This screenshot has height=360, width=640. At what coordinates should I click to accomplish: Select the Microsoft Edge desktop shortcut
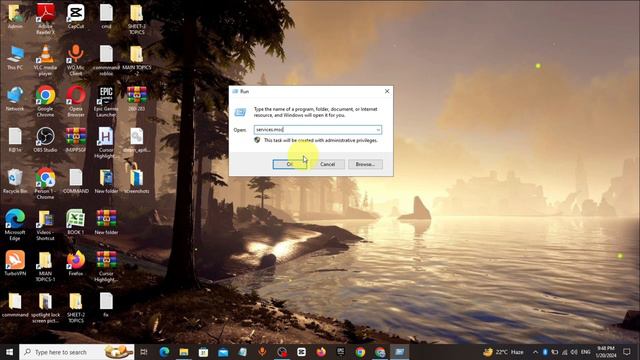(x=15, y=225)
